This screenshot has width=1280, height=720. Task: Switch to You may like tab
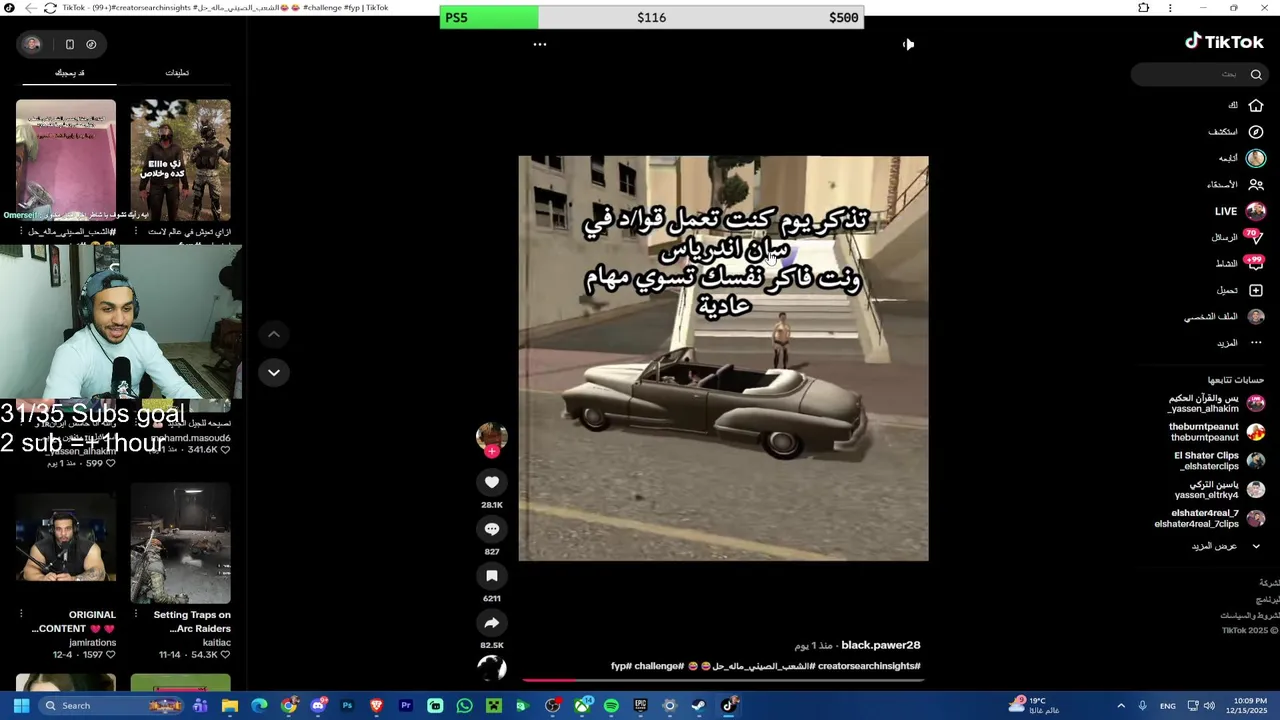click(x=69, y=72)
